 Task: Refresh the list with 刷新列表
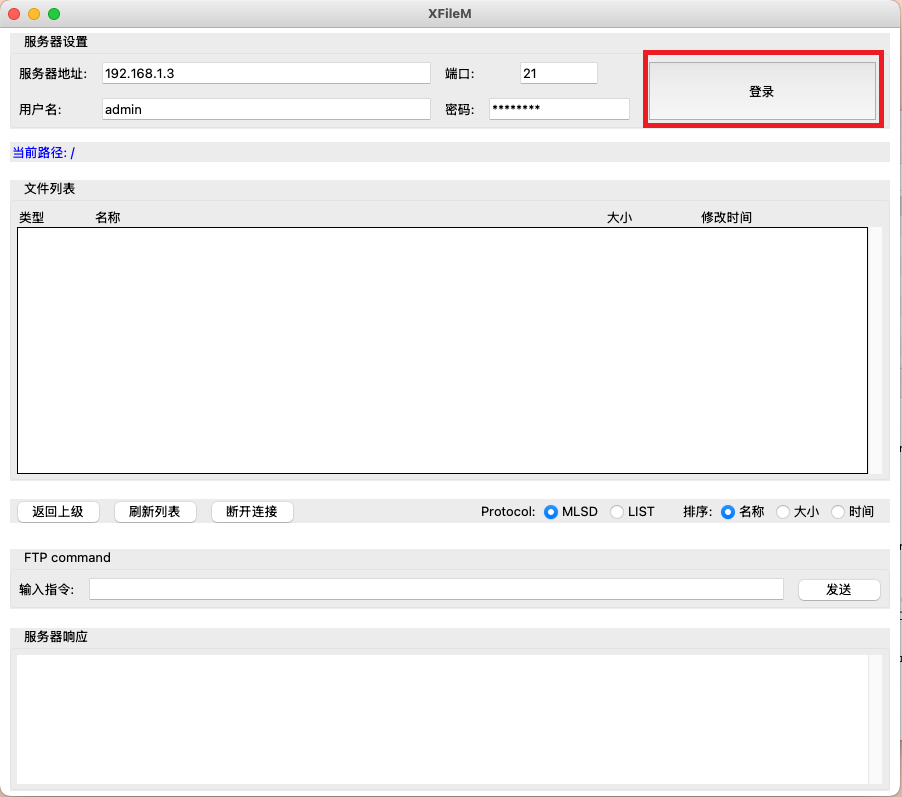[155, 512]
